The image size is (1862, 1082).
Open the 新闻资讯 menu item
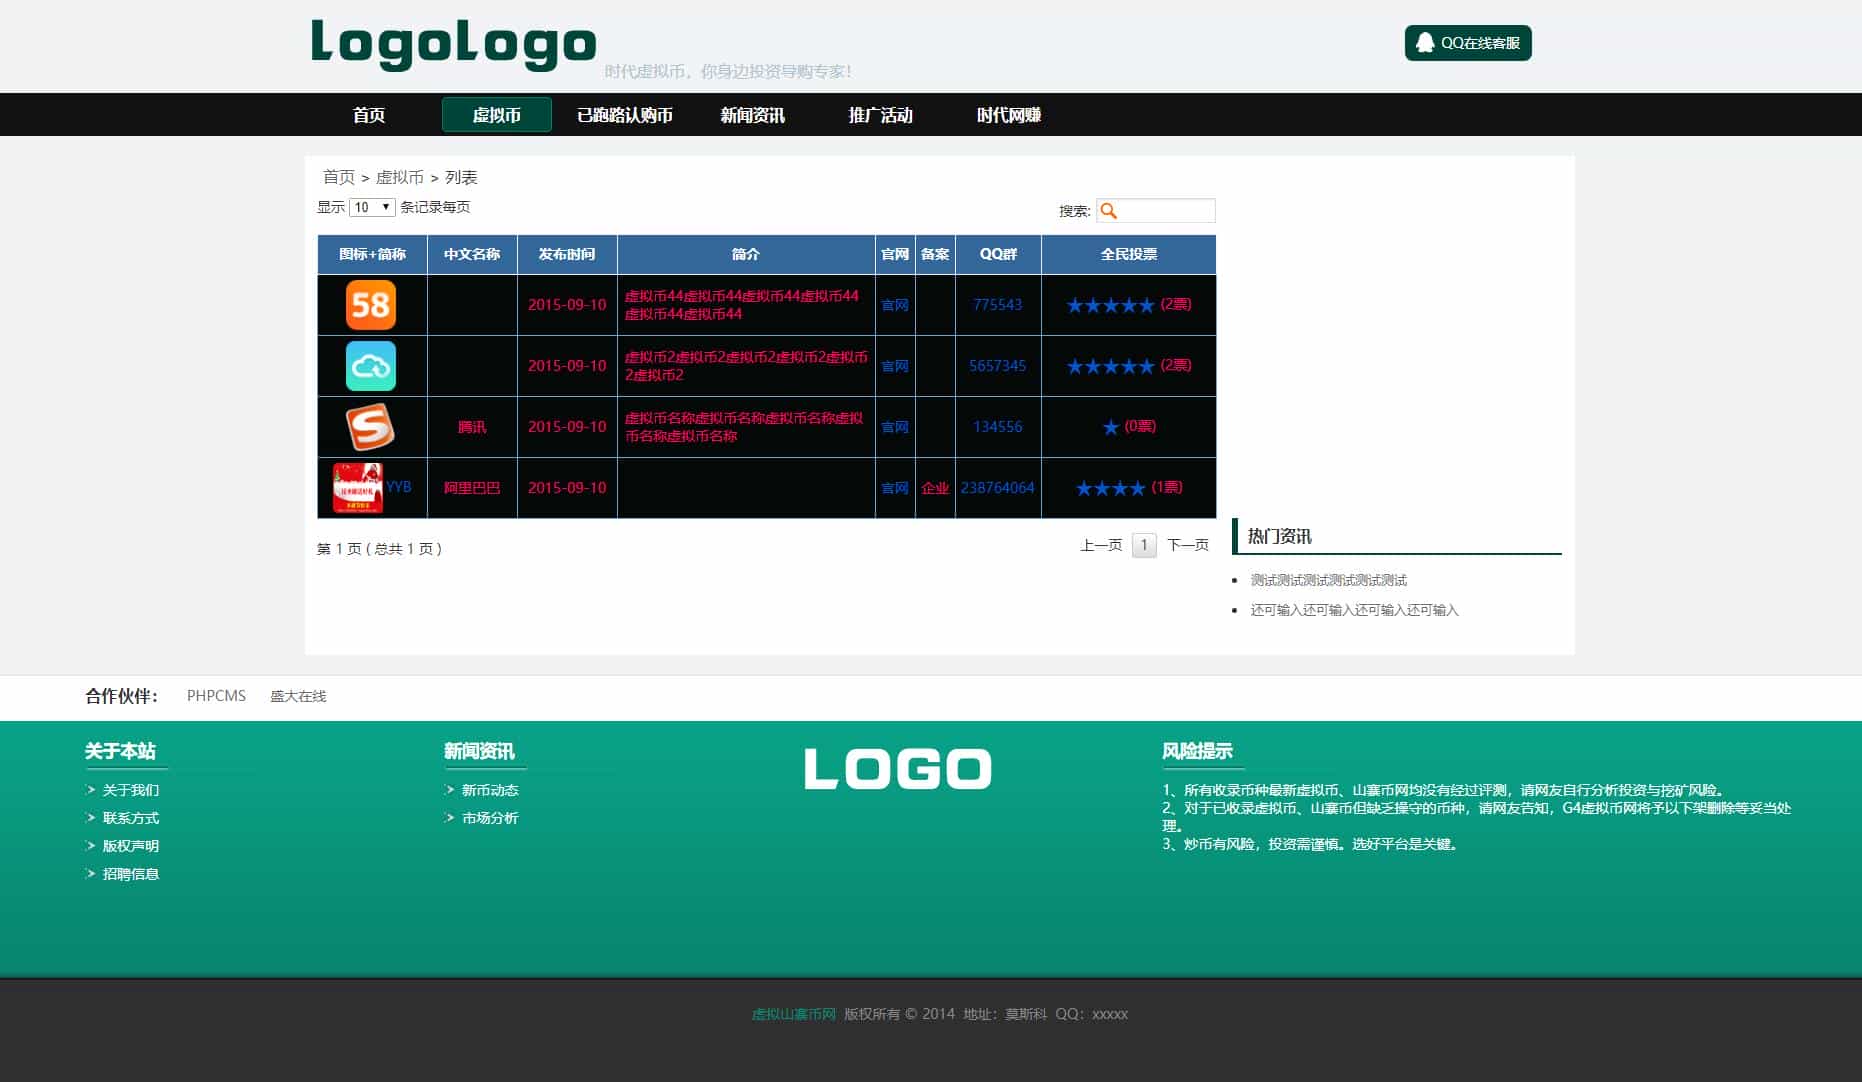(751, 114)
